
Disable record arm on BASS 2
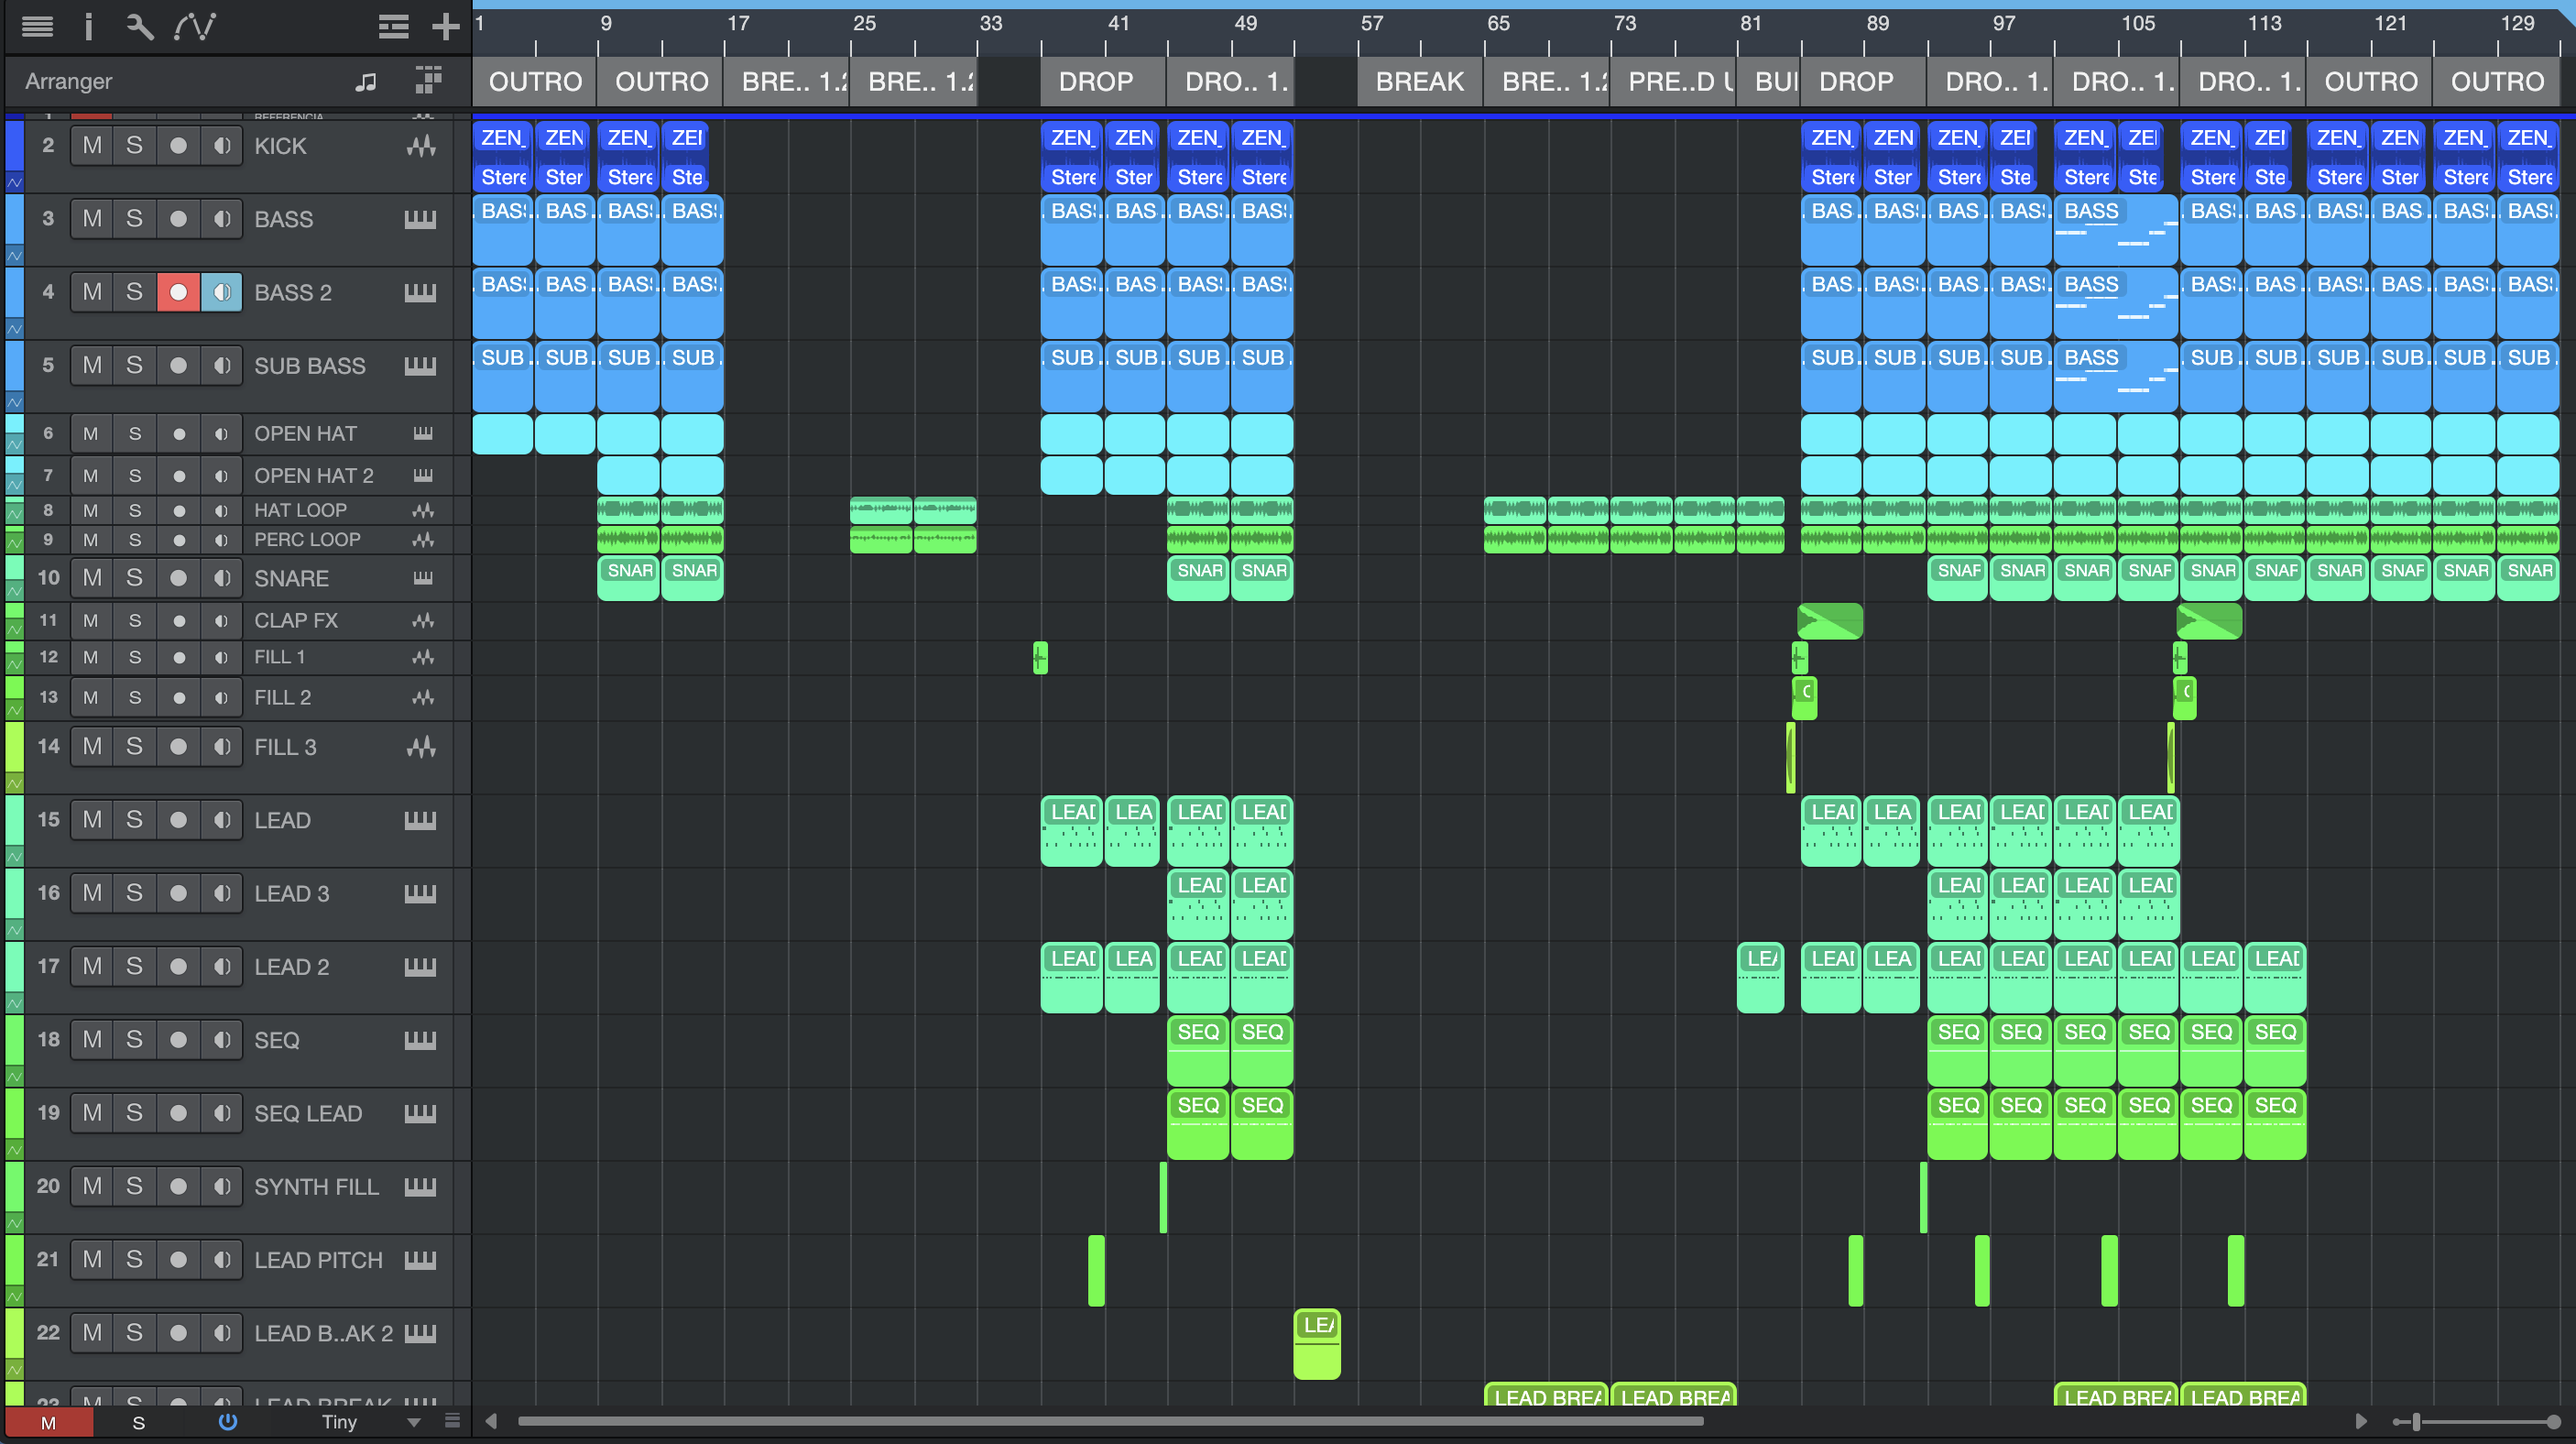(x=178, y=292)
